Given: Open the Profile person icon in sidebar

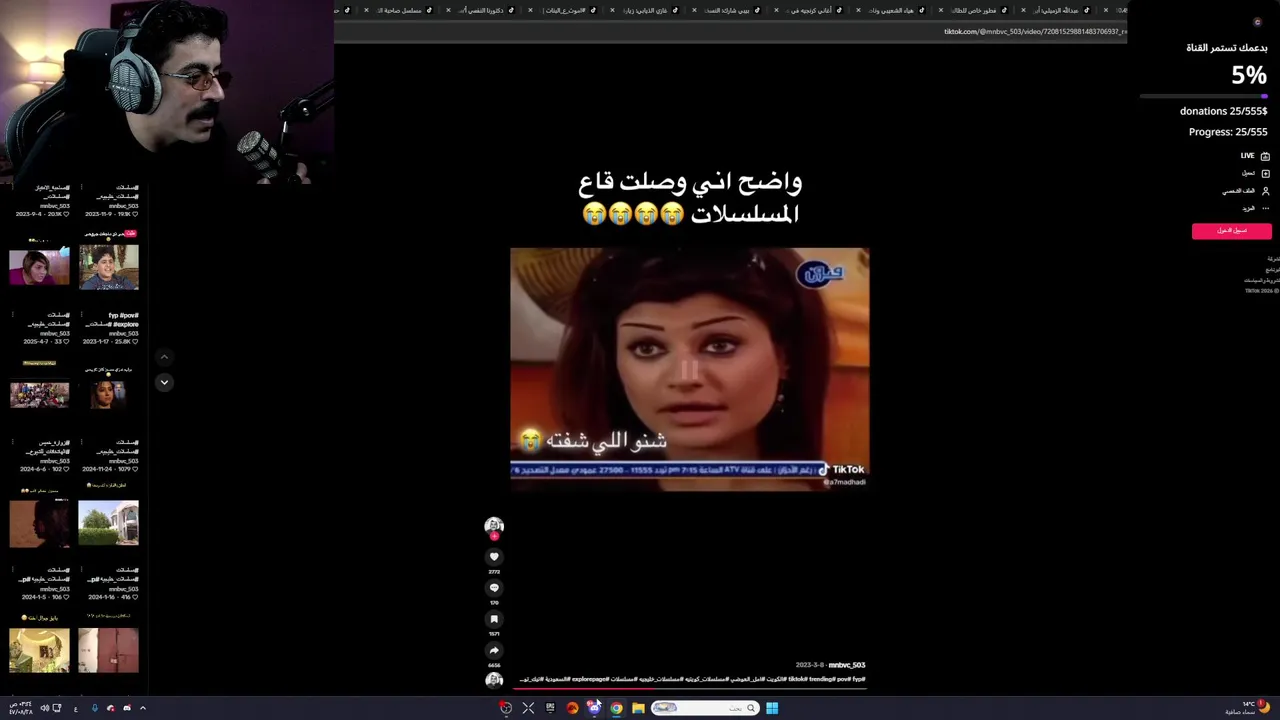Looking at the screenshot, I should point(1265,191).
